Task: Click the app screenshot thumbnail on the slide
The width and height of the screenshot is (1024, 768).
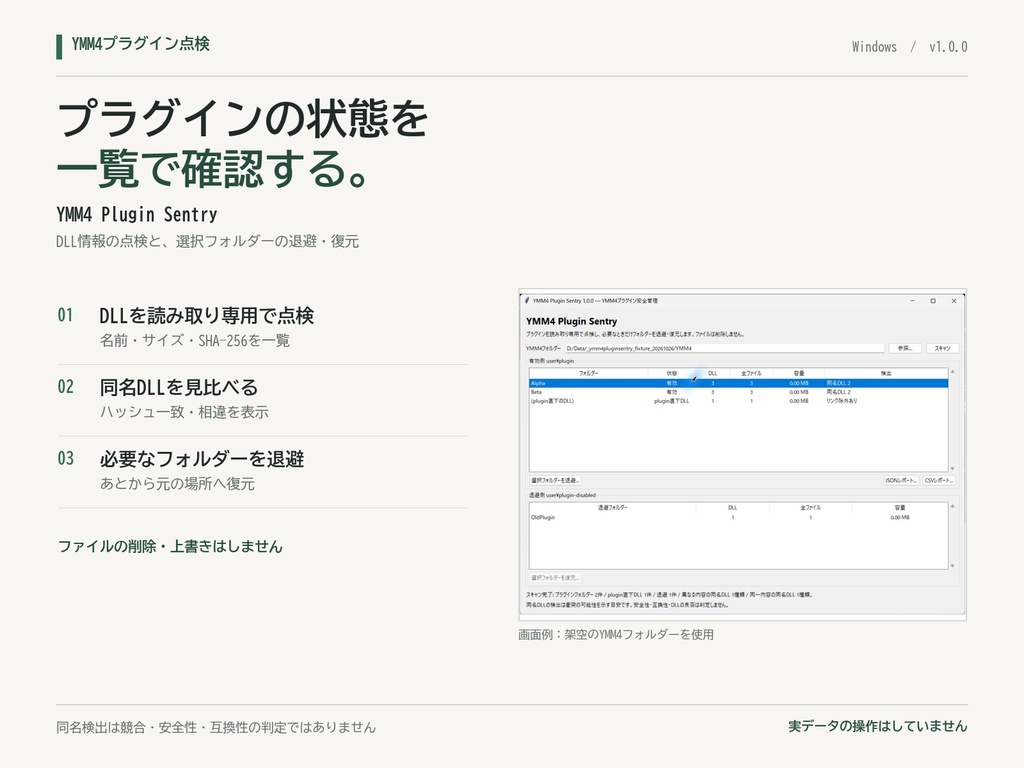Action: (743, 455)
